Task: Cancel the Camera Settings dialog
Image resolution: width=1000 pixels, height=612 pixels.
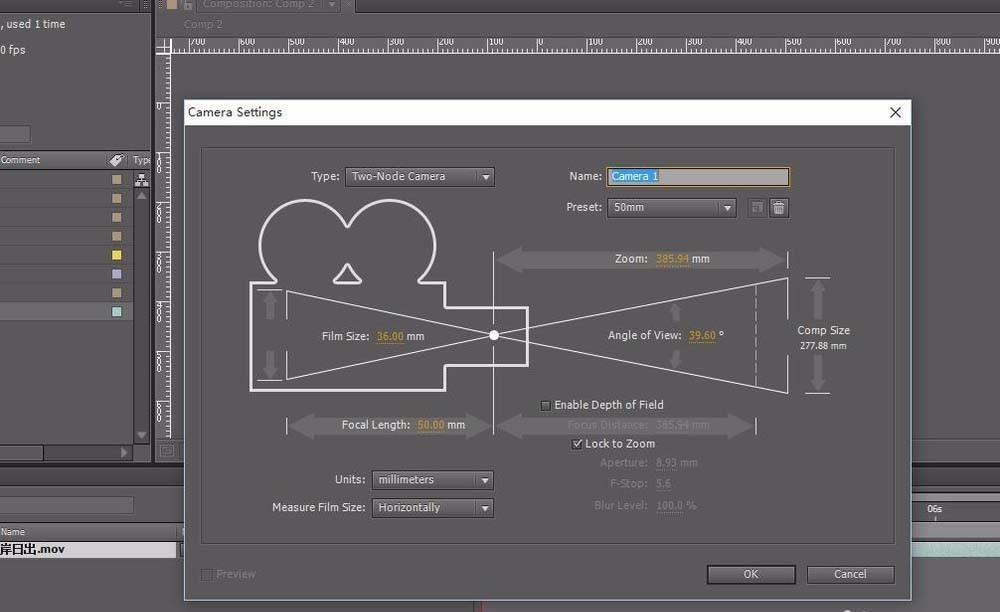Action: (850, 574)
